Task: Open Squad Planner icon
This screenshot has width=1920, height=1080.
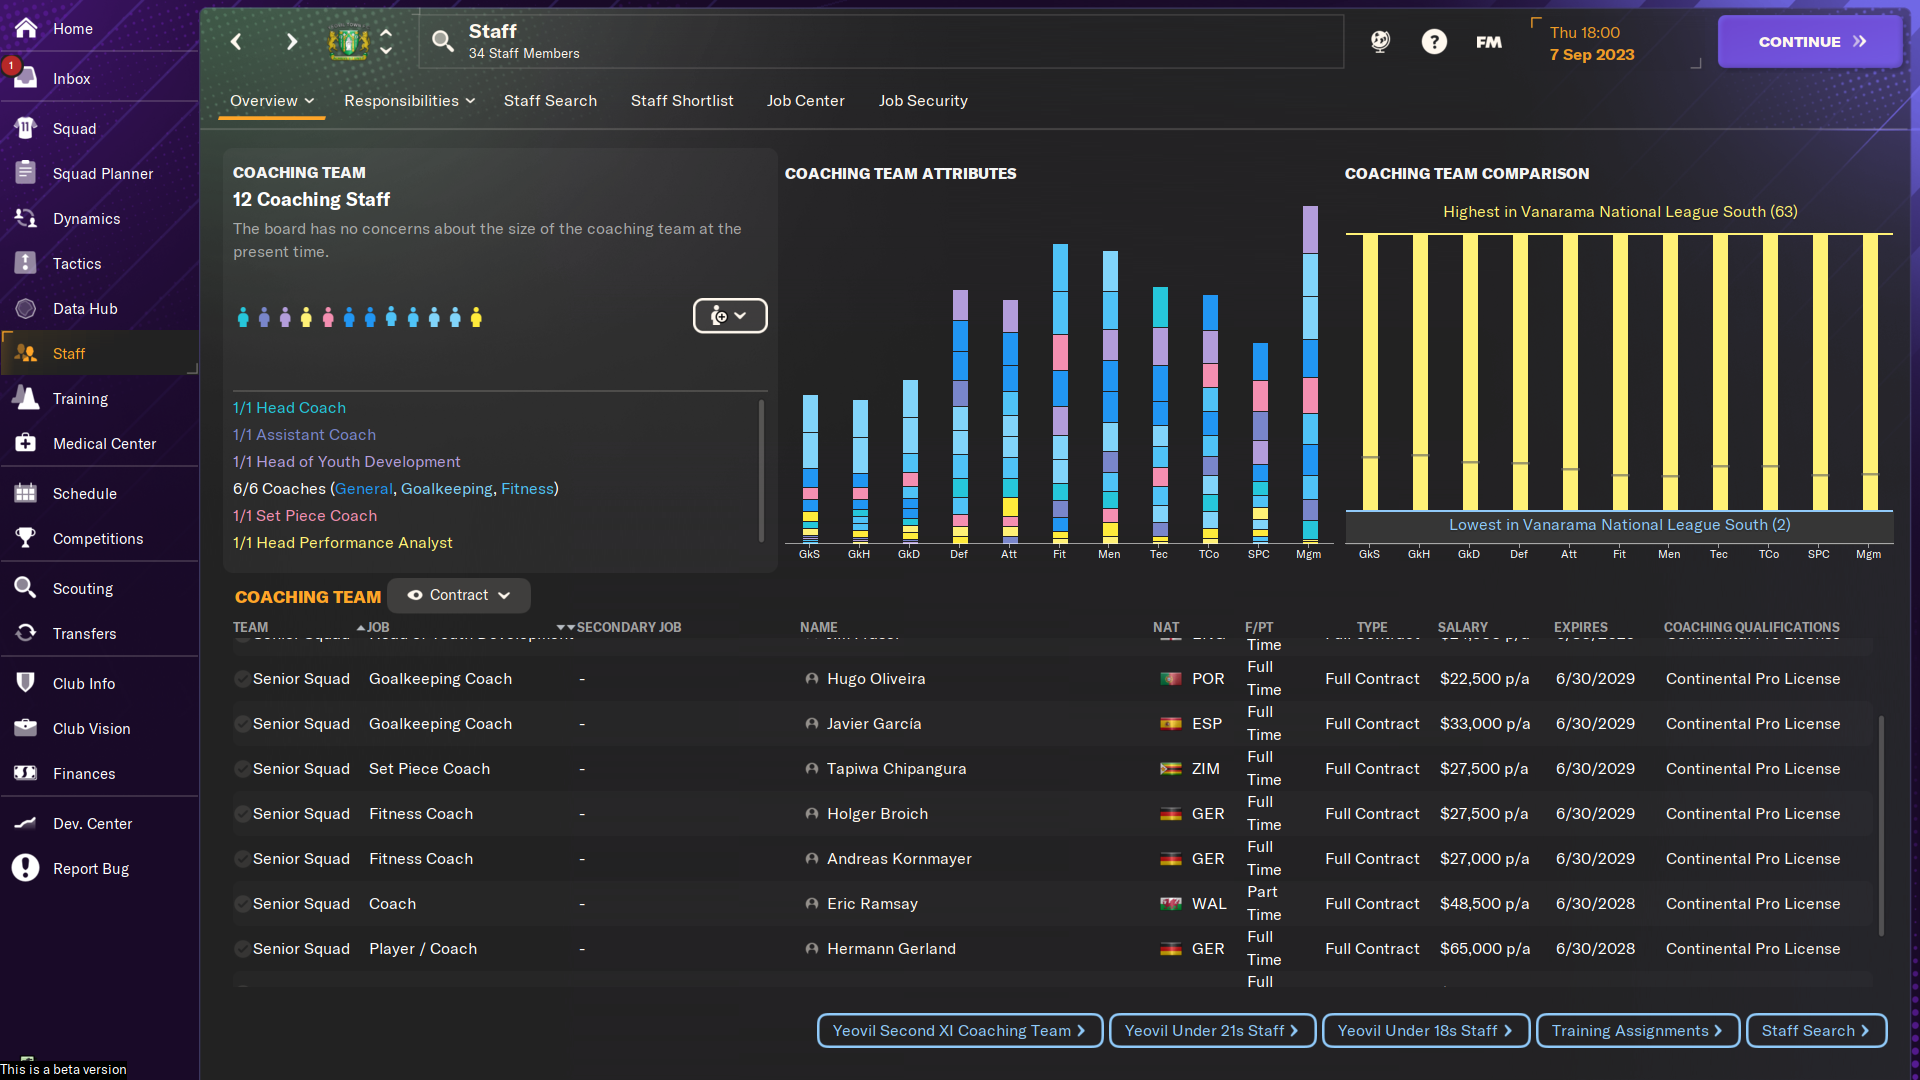Action: pyautogui.click(x=26, y=173)
